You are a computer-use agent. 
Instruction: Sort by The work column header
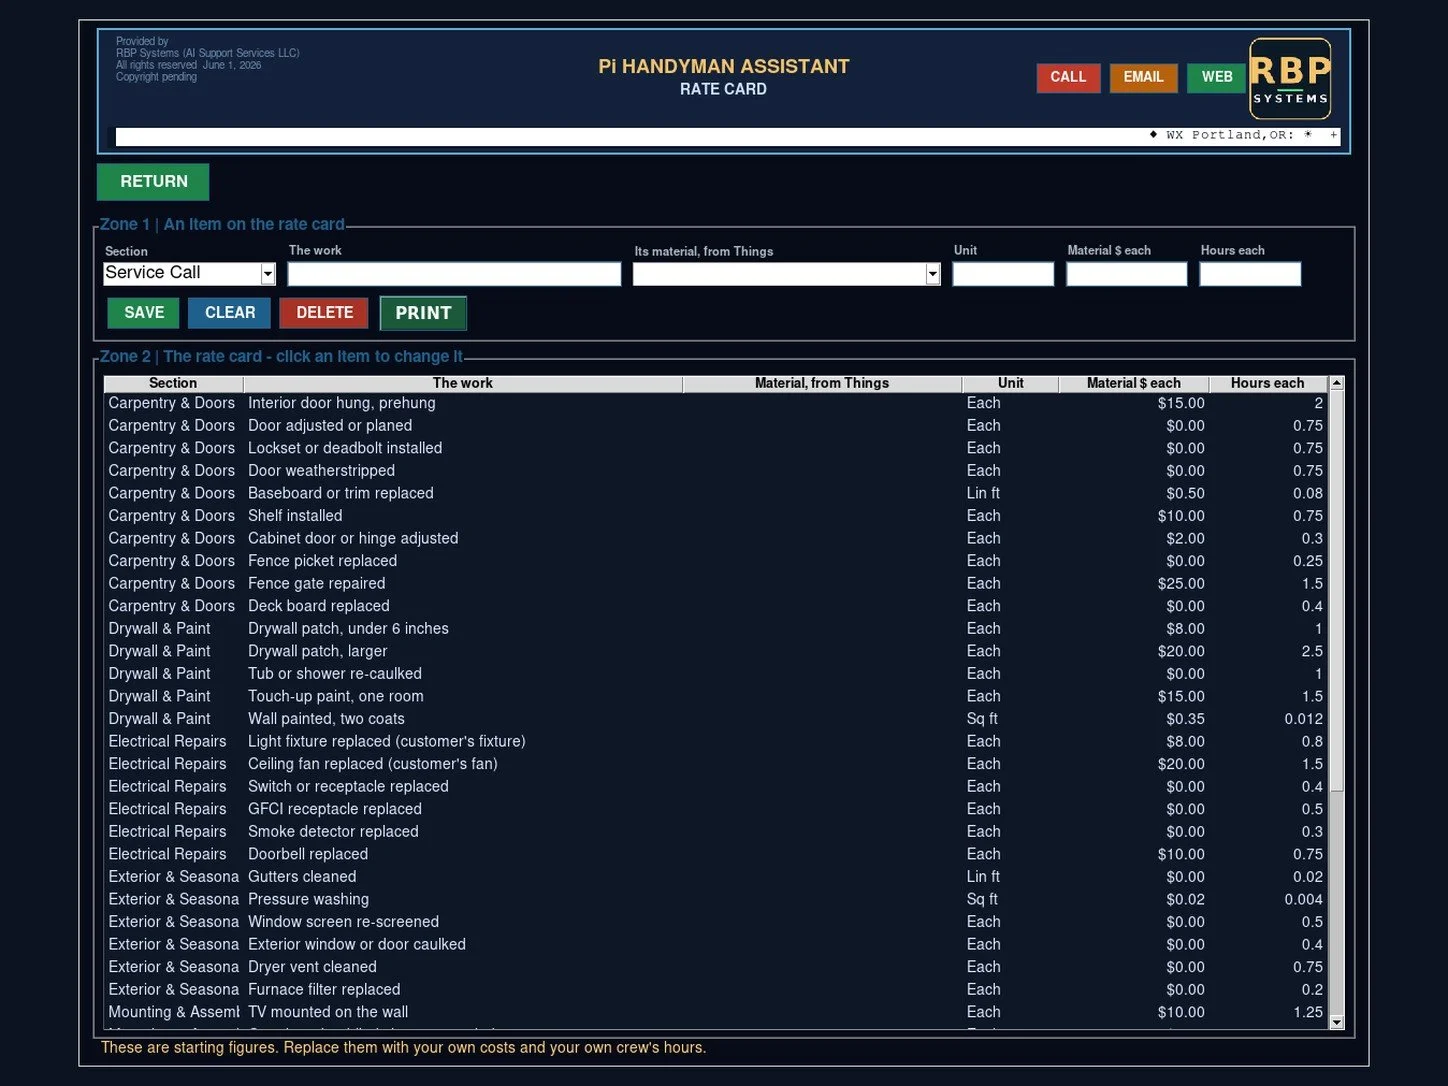462,383
